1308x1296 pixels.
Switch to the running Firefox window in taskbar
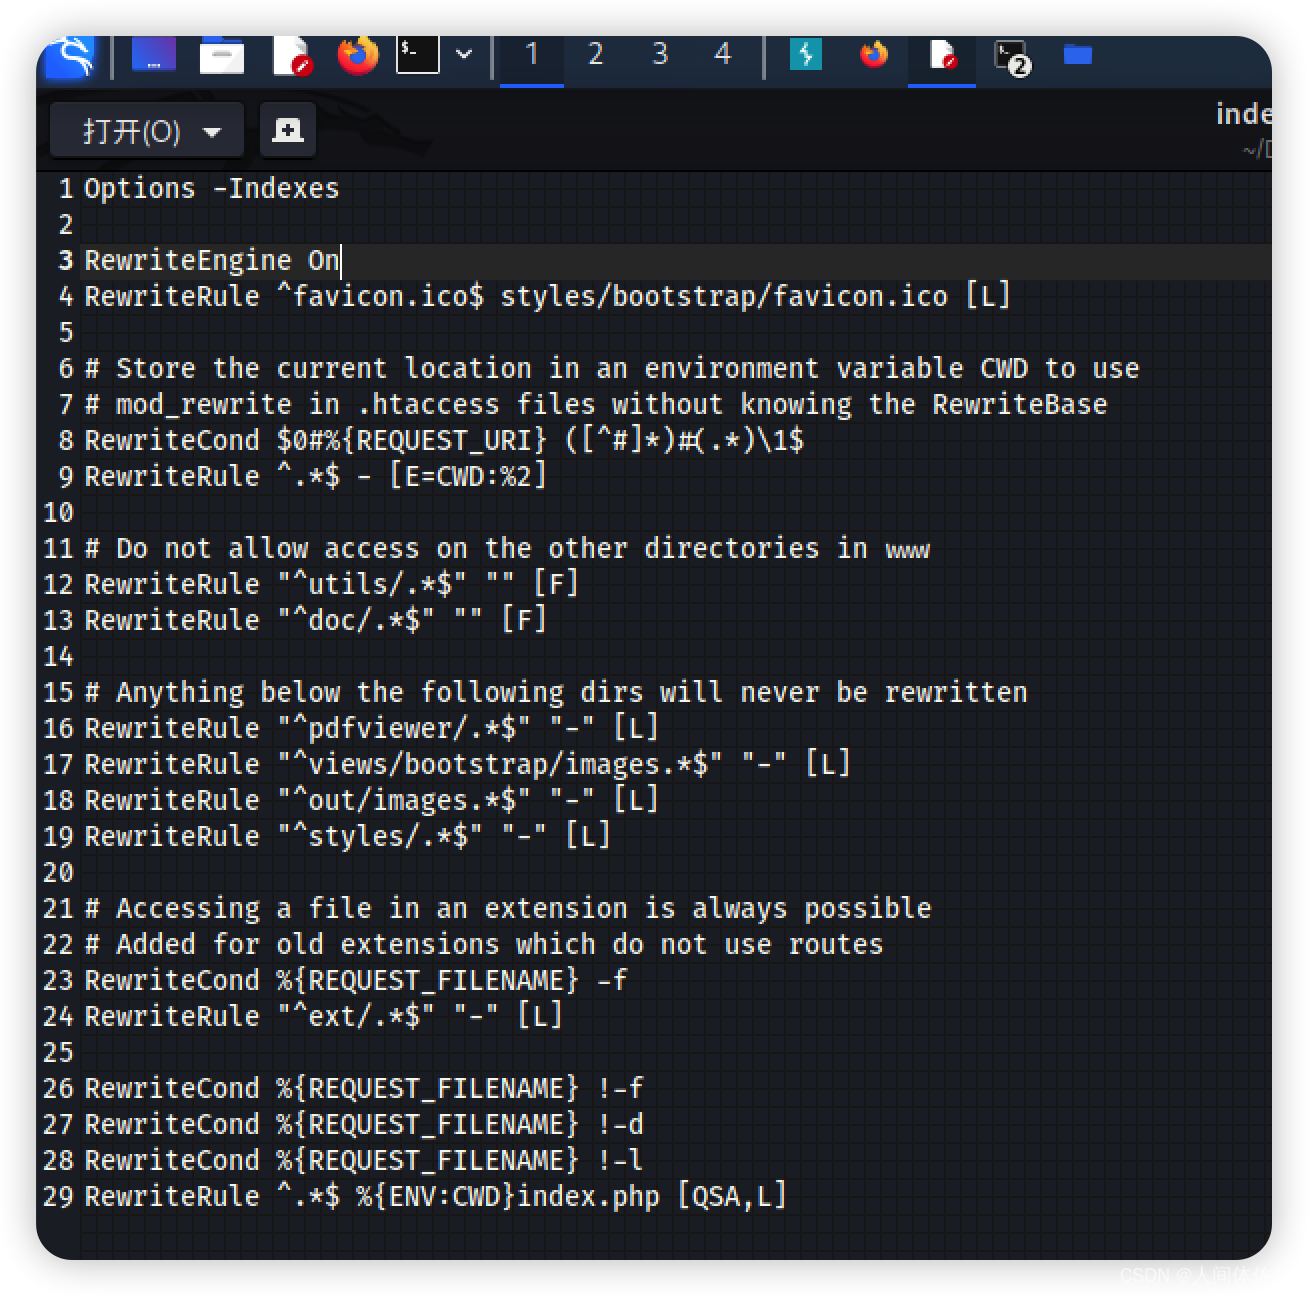873,54
